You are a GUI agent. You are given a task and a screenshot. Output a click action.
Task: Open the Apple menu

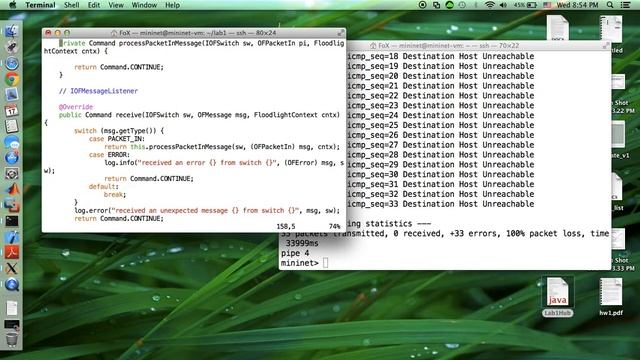tap(12, 5)
